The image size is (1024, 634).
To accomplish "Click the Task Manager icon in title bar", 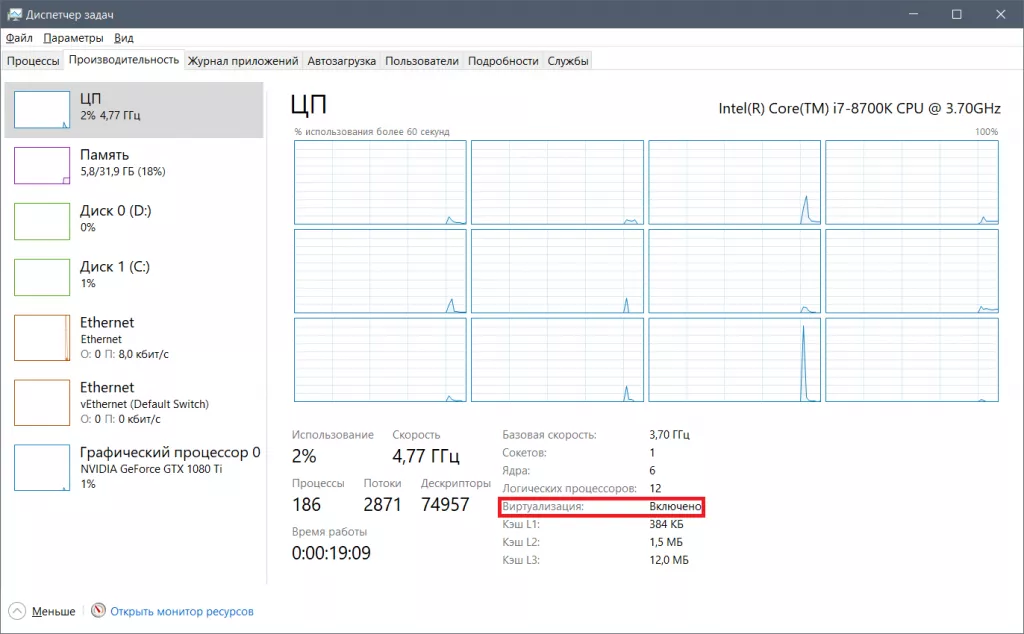I will [x=15, y=14].
